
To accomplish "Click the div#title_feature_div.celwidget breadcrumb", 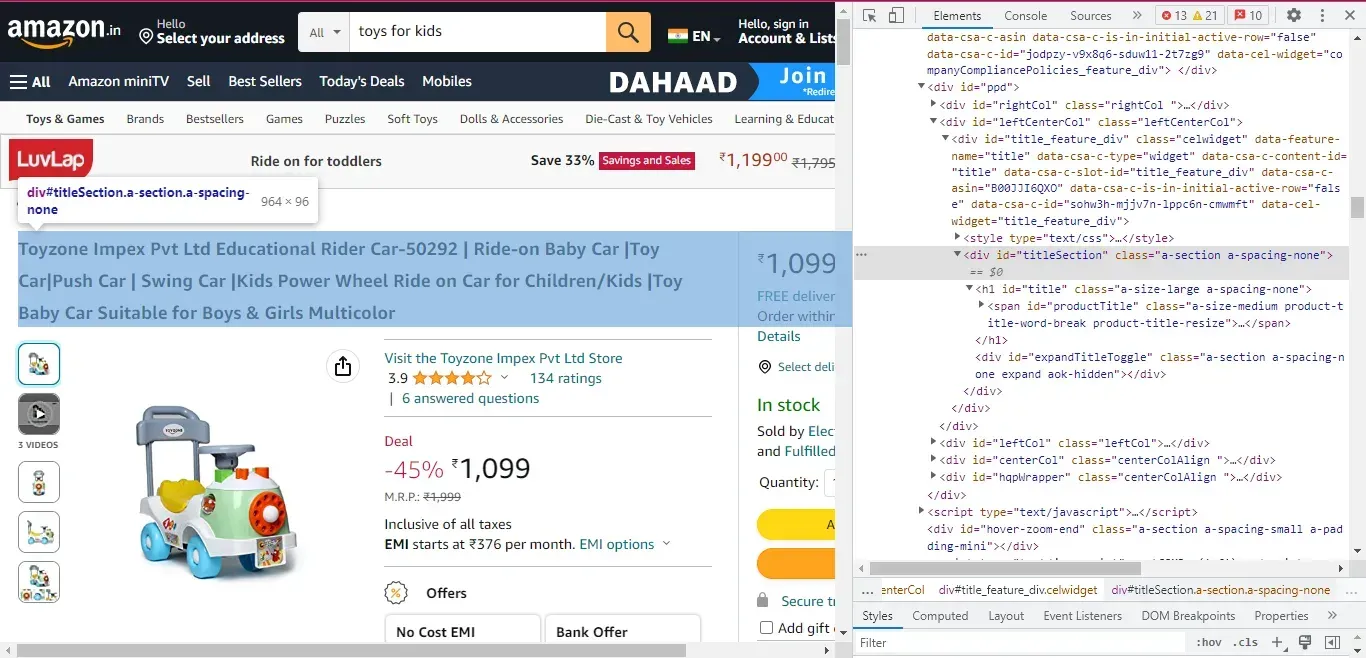I will pos(1018,590).
